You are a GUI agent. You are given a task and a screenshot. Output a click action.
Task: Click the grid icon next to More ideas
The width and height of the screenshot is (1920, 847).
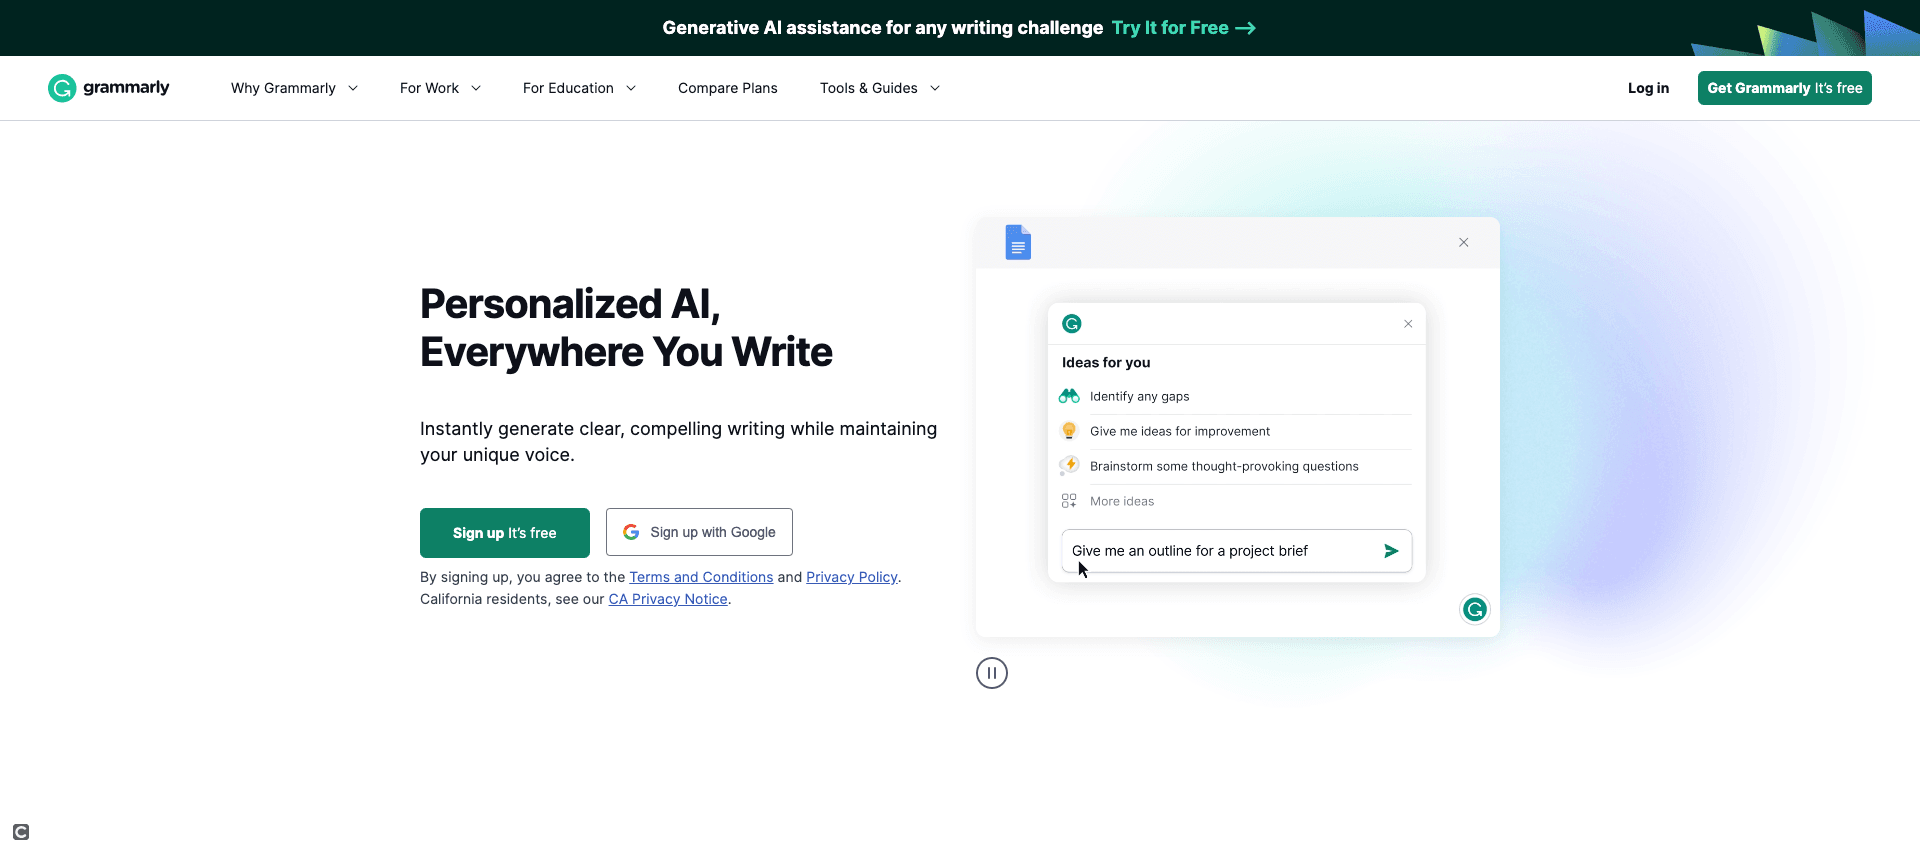click(x=1069, y=501)
